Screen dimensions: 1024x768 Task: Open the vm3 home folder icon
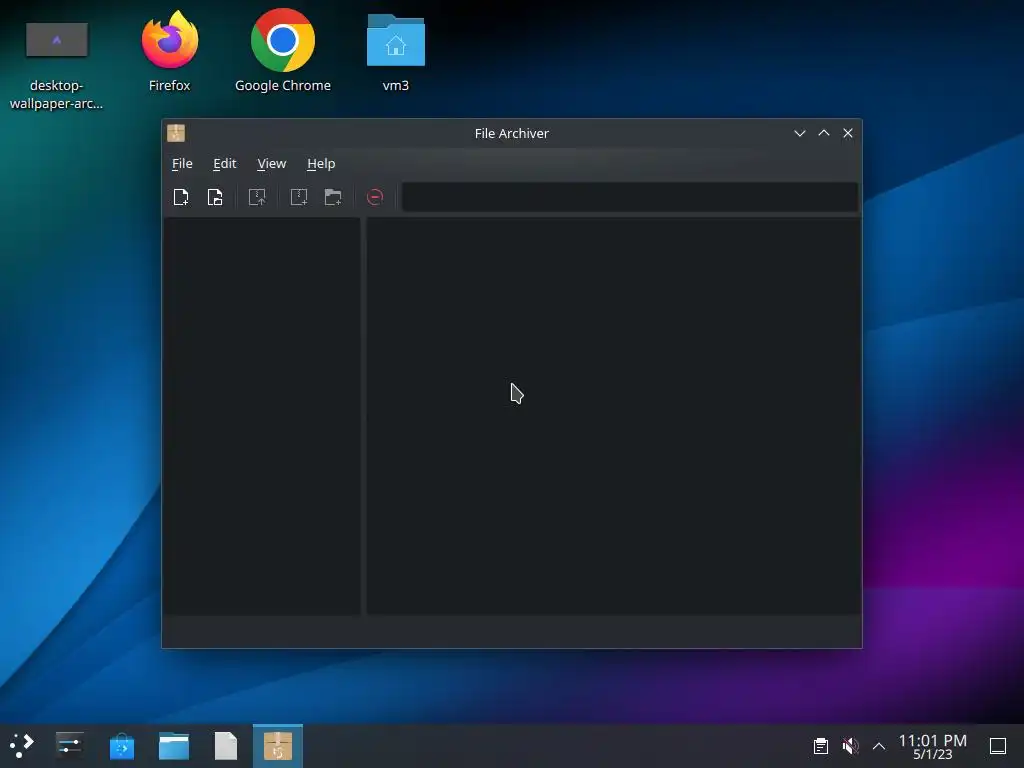tap(396, 51)
